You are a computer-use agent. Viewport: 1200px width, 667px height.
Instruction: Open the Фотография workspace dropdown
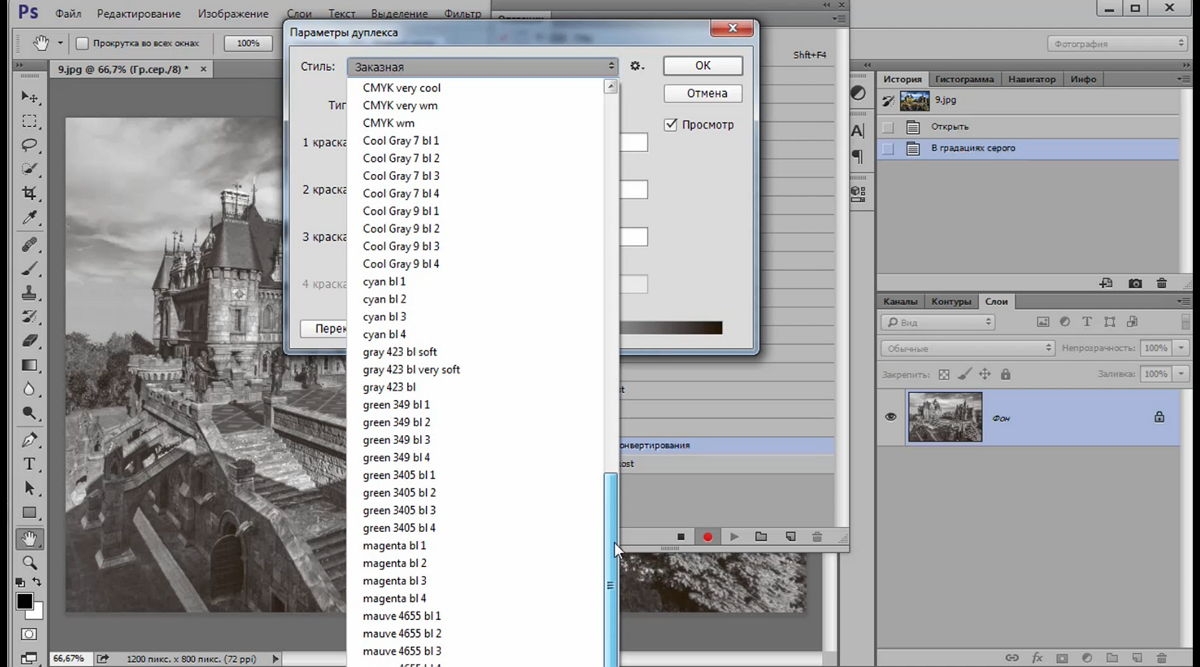click(x=1118, y=44)
